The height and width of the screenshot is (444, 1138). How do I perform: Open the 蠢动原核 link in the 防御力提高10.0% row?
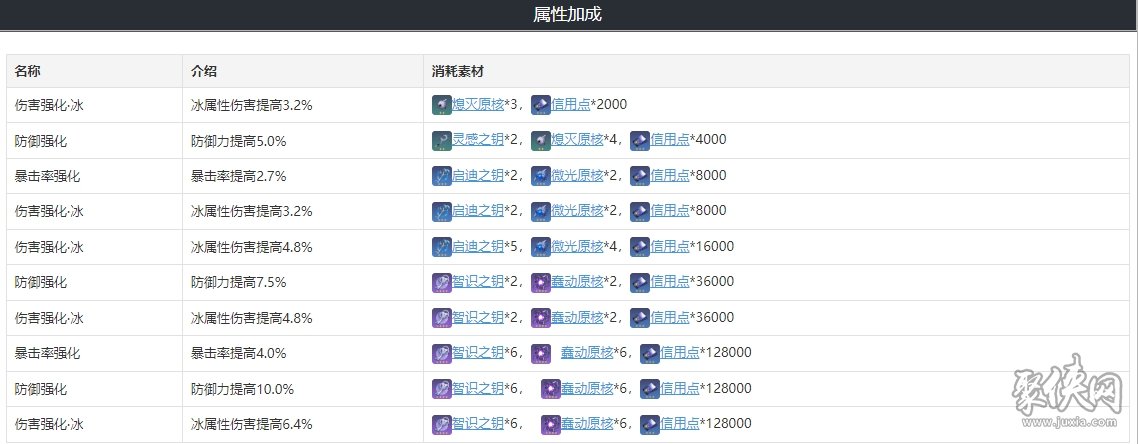587,389
